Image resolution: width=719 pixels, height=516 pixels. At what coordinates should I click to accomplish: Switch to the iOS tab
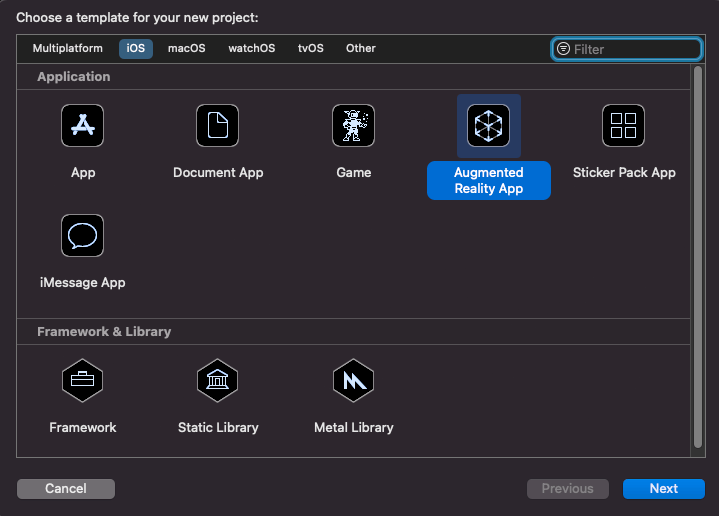pyautogui.click(x=136, y=48)
